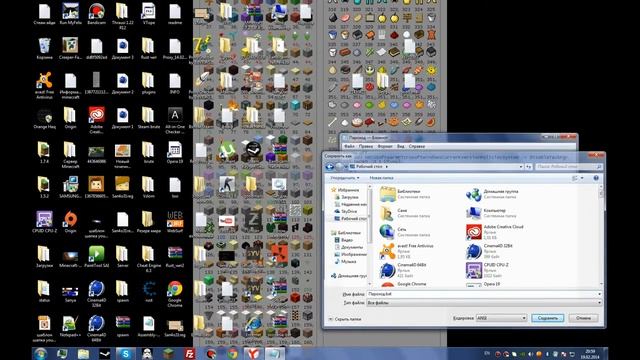The image size is (640, 360).
Task: Select Видео under Библиотеки in sidebar
Action: coord(344,240)
